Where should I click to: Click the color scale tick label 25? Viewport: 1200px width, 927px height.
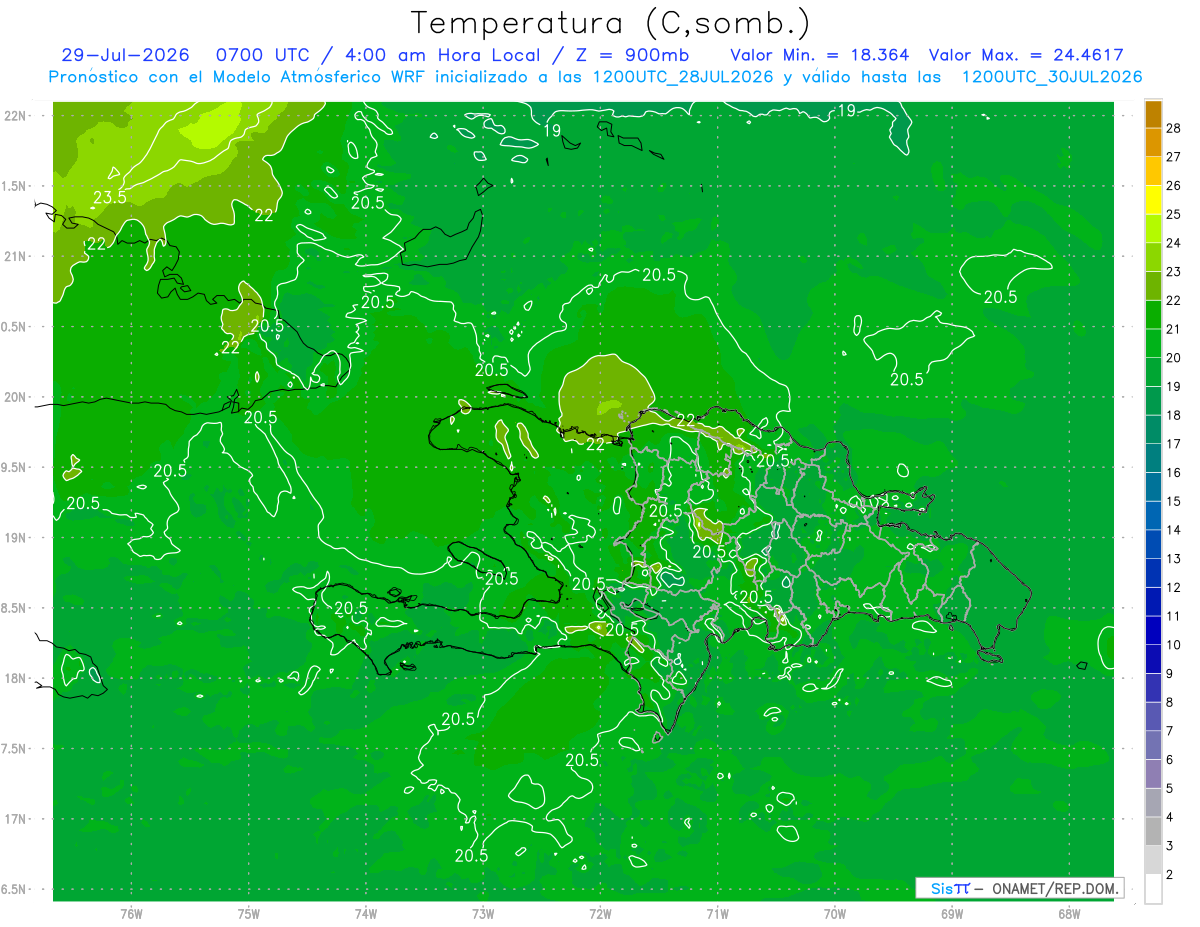(1174, 214)
